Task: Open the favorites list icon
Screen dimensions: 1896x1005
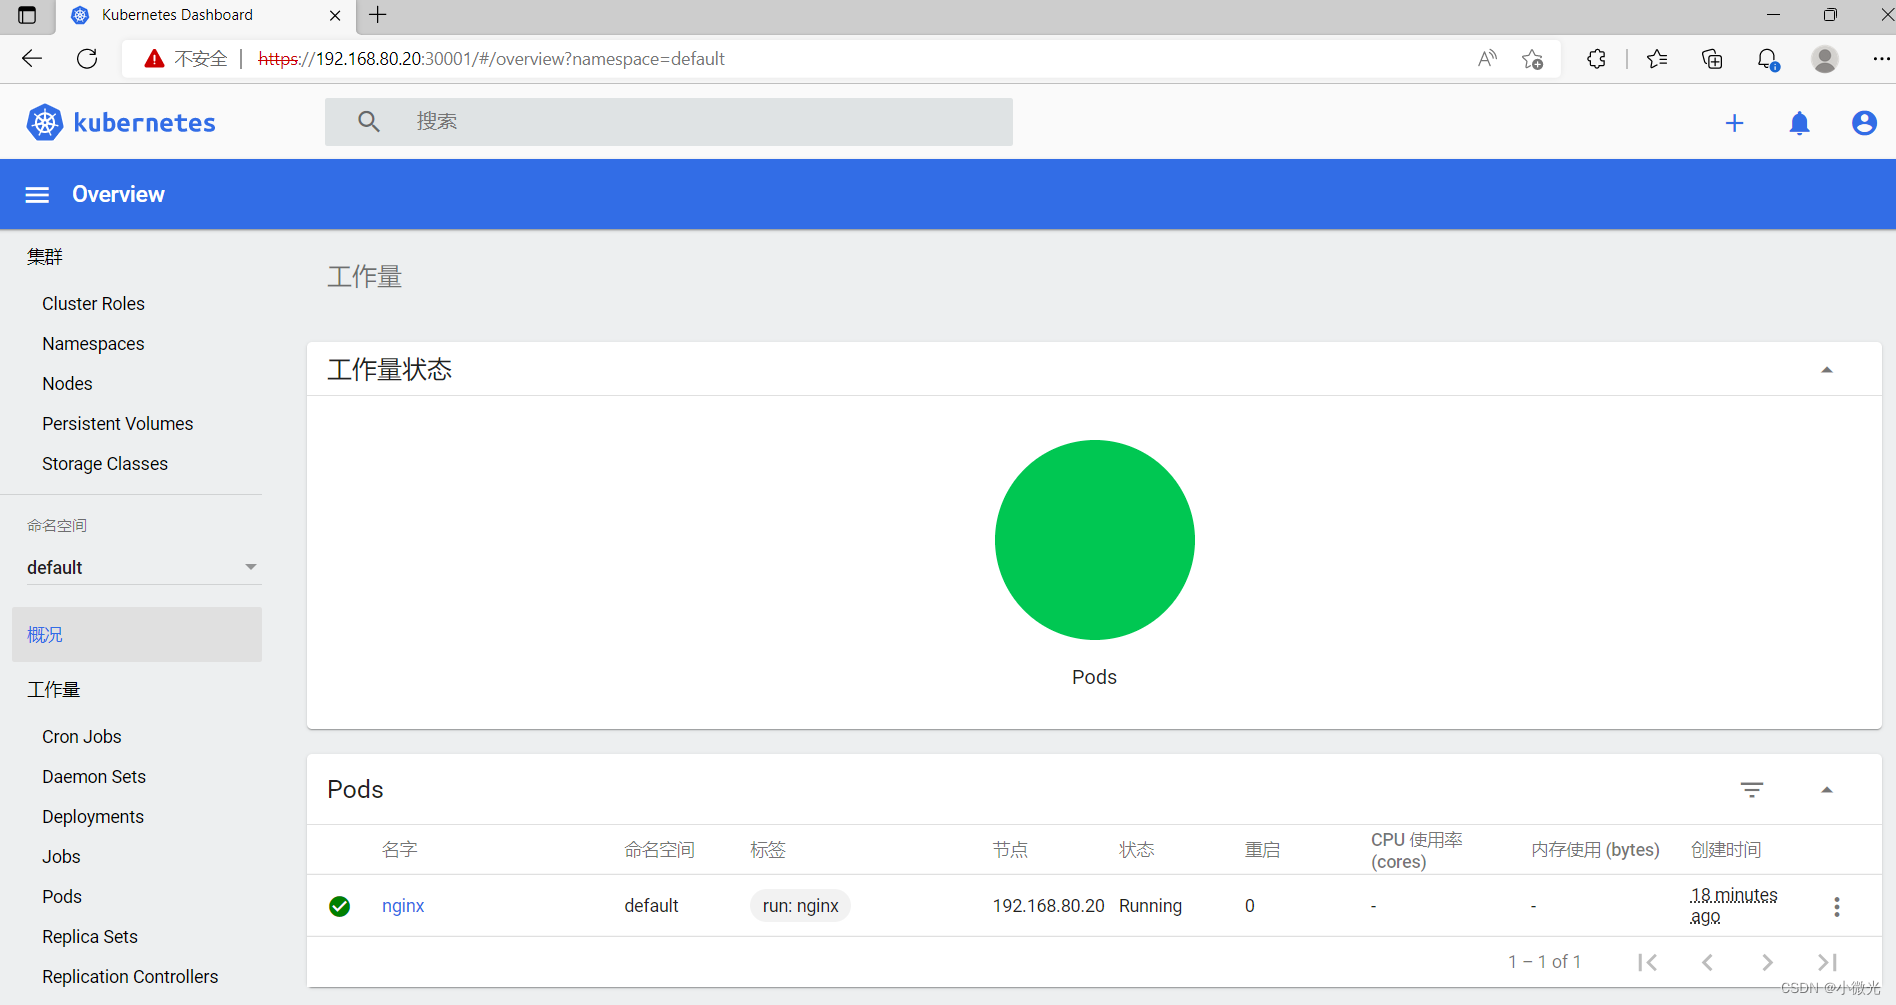Action: click(x=1657, y=58)
